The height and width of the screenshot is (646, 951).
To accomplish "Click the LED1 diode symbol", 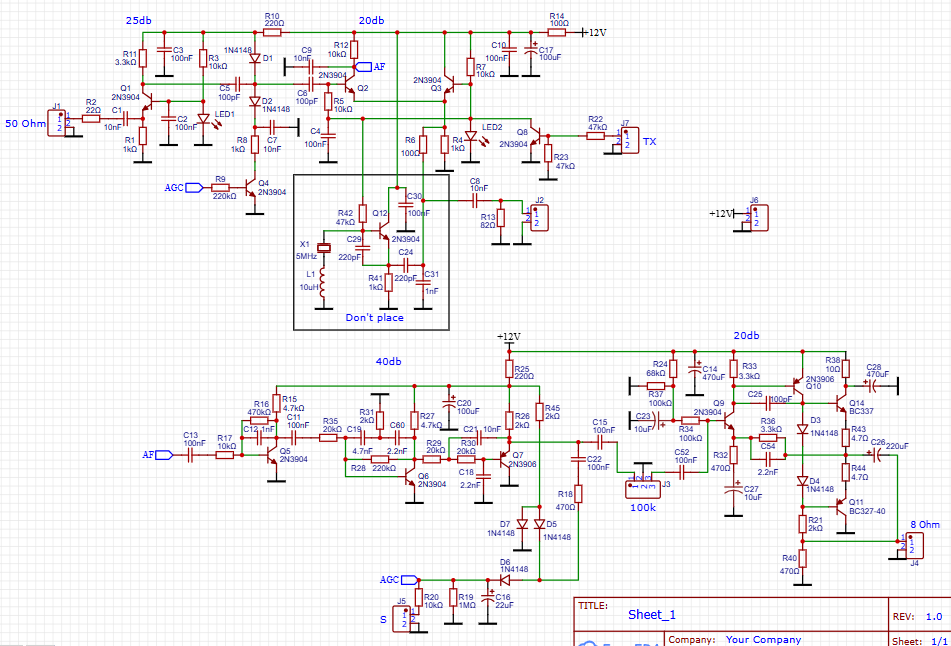I will 202,119.
